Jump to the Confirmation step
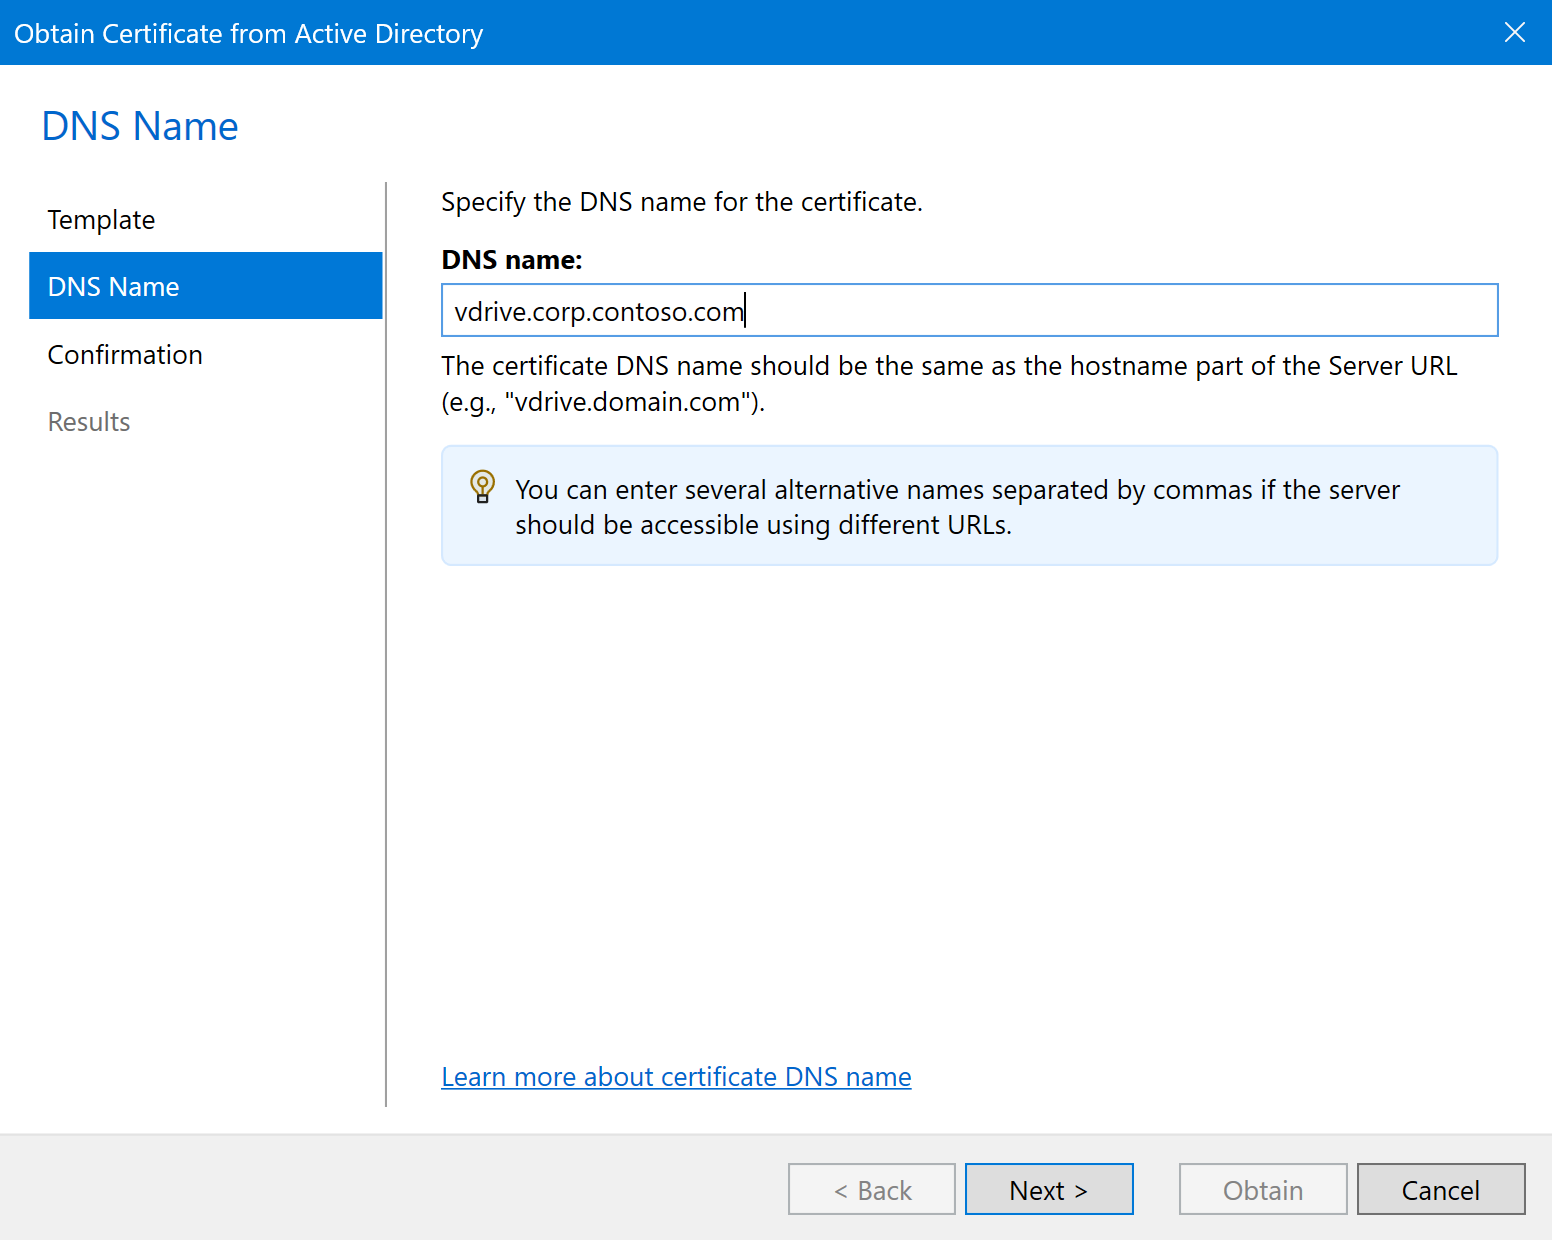Image resolution: width=1552 pixels, height=1240 pixels. click(x=125, y=355)
